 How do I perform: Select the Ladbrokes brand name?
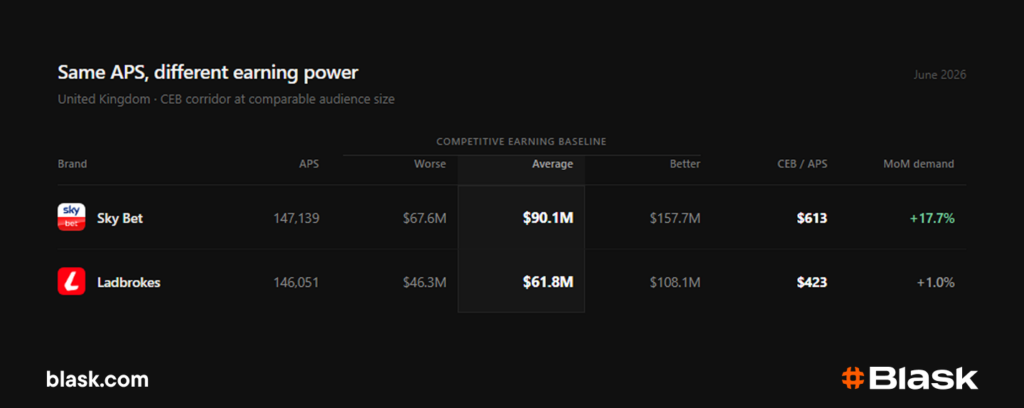coord(129,283)
